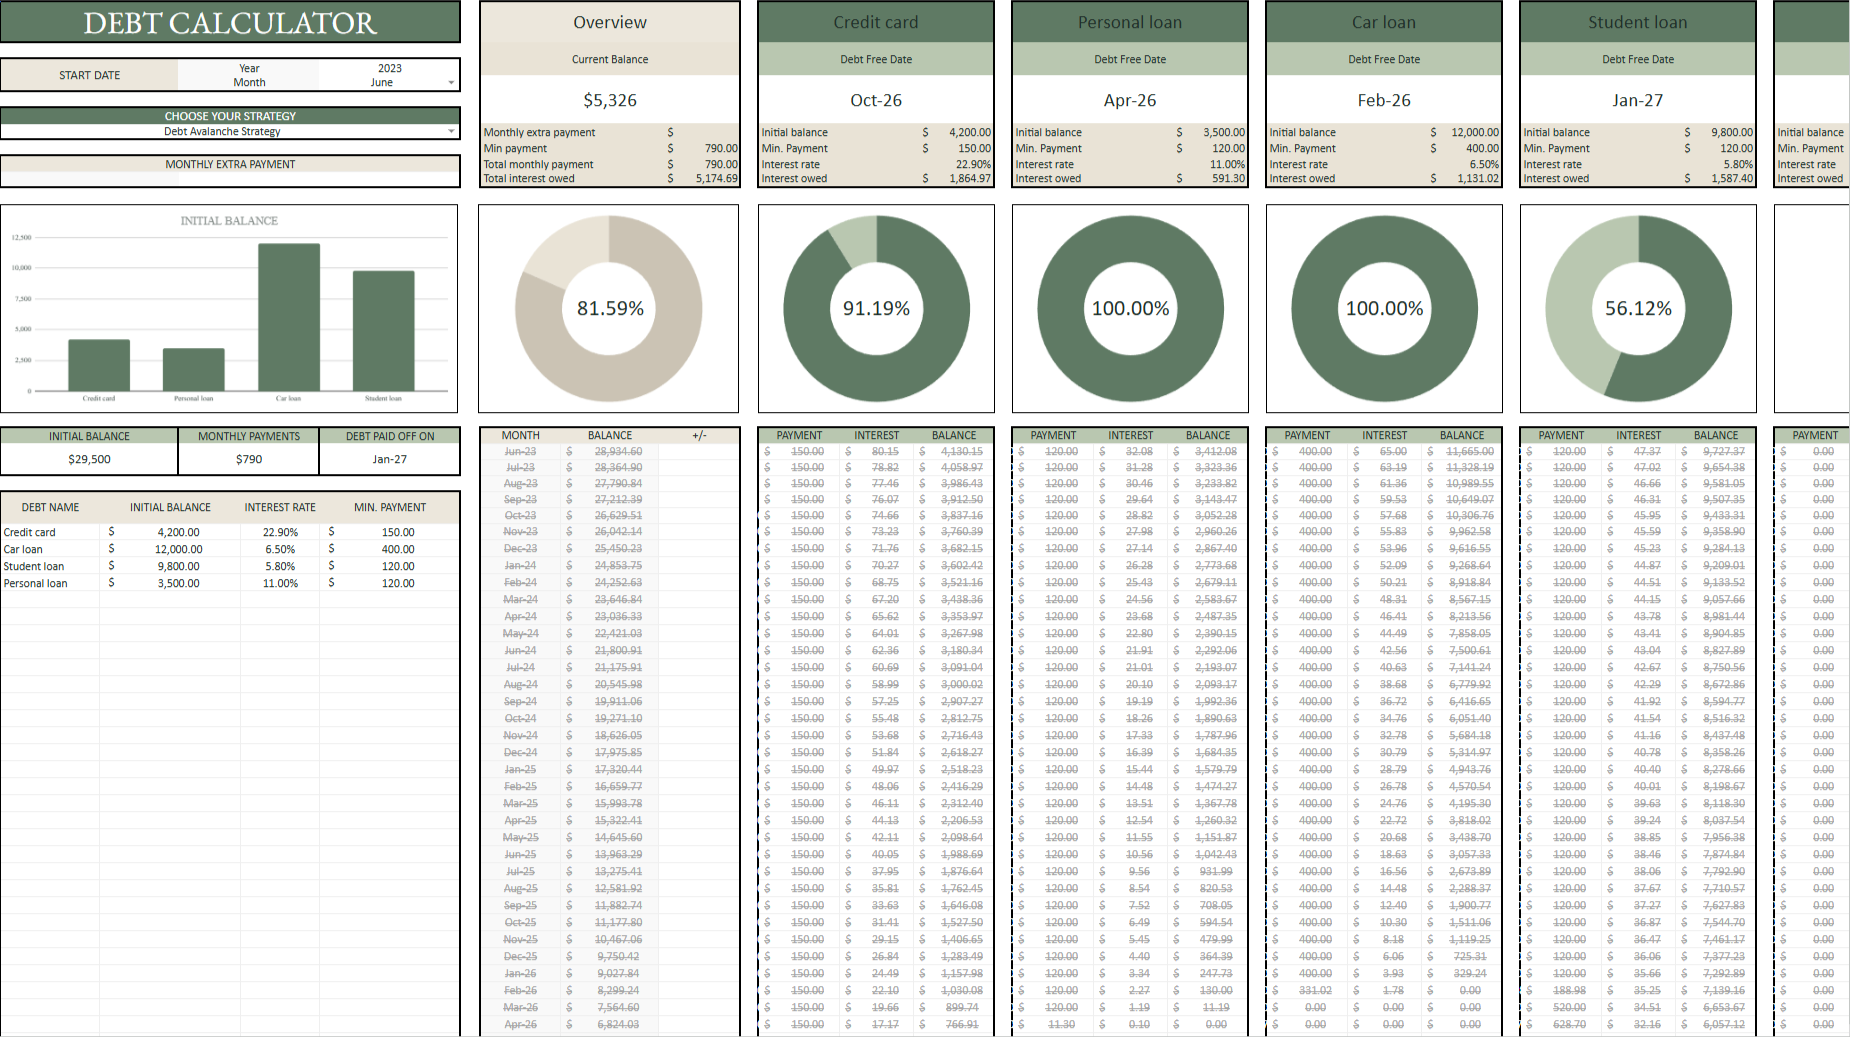Select the Feb-26 debt free date

tap(1384, 100)
